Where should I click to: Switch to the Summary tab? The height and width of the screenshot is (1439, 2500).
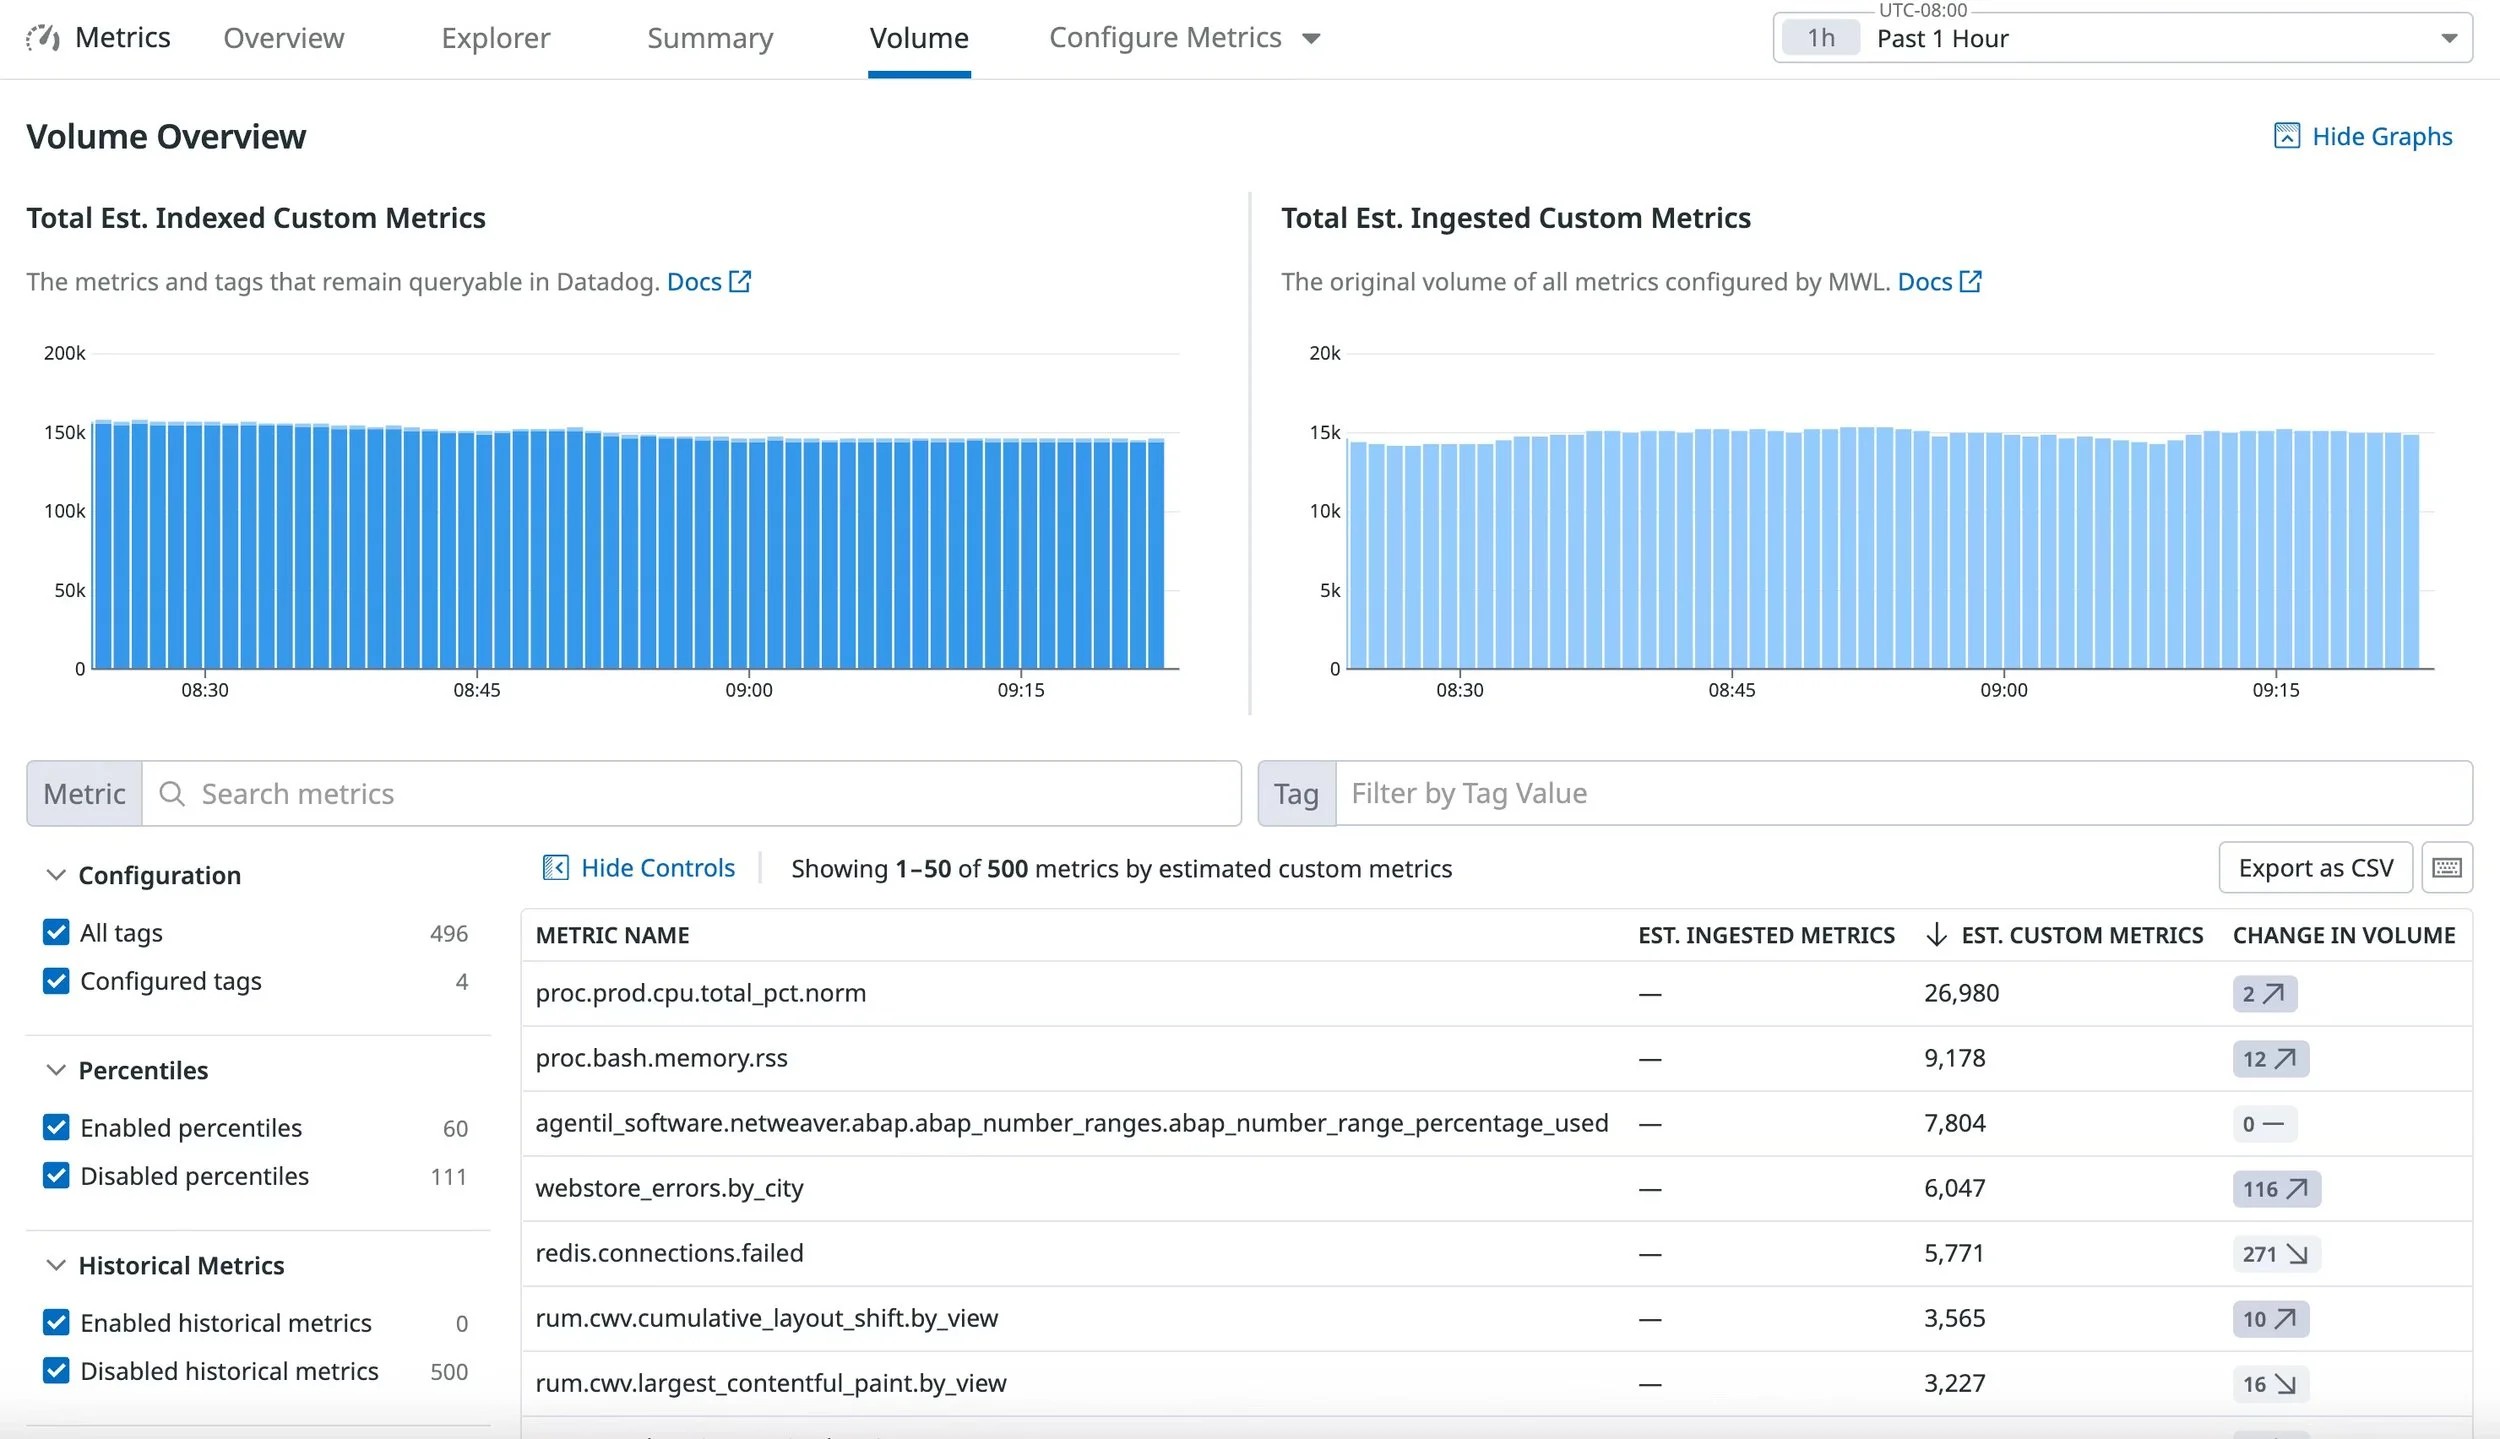710,38
